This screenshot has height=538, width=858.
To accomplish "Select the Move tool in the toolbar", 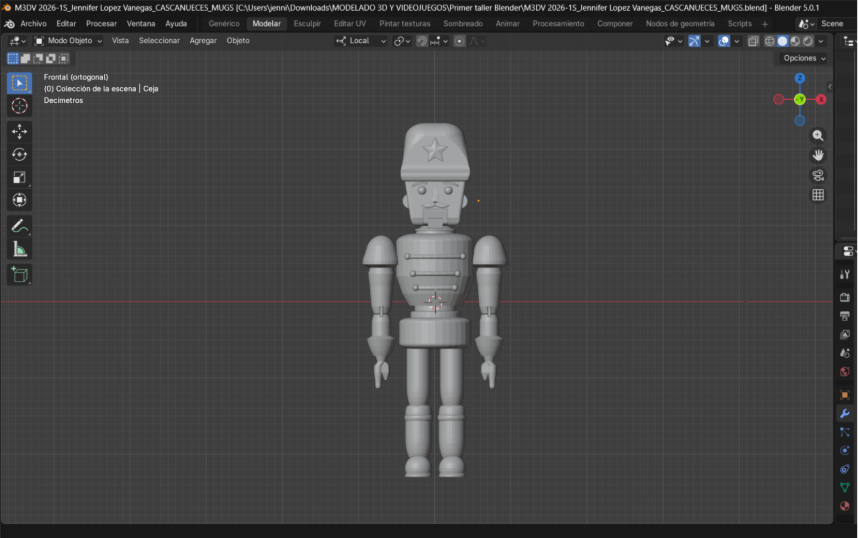I will coord(19,131).
